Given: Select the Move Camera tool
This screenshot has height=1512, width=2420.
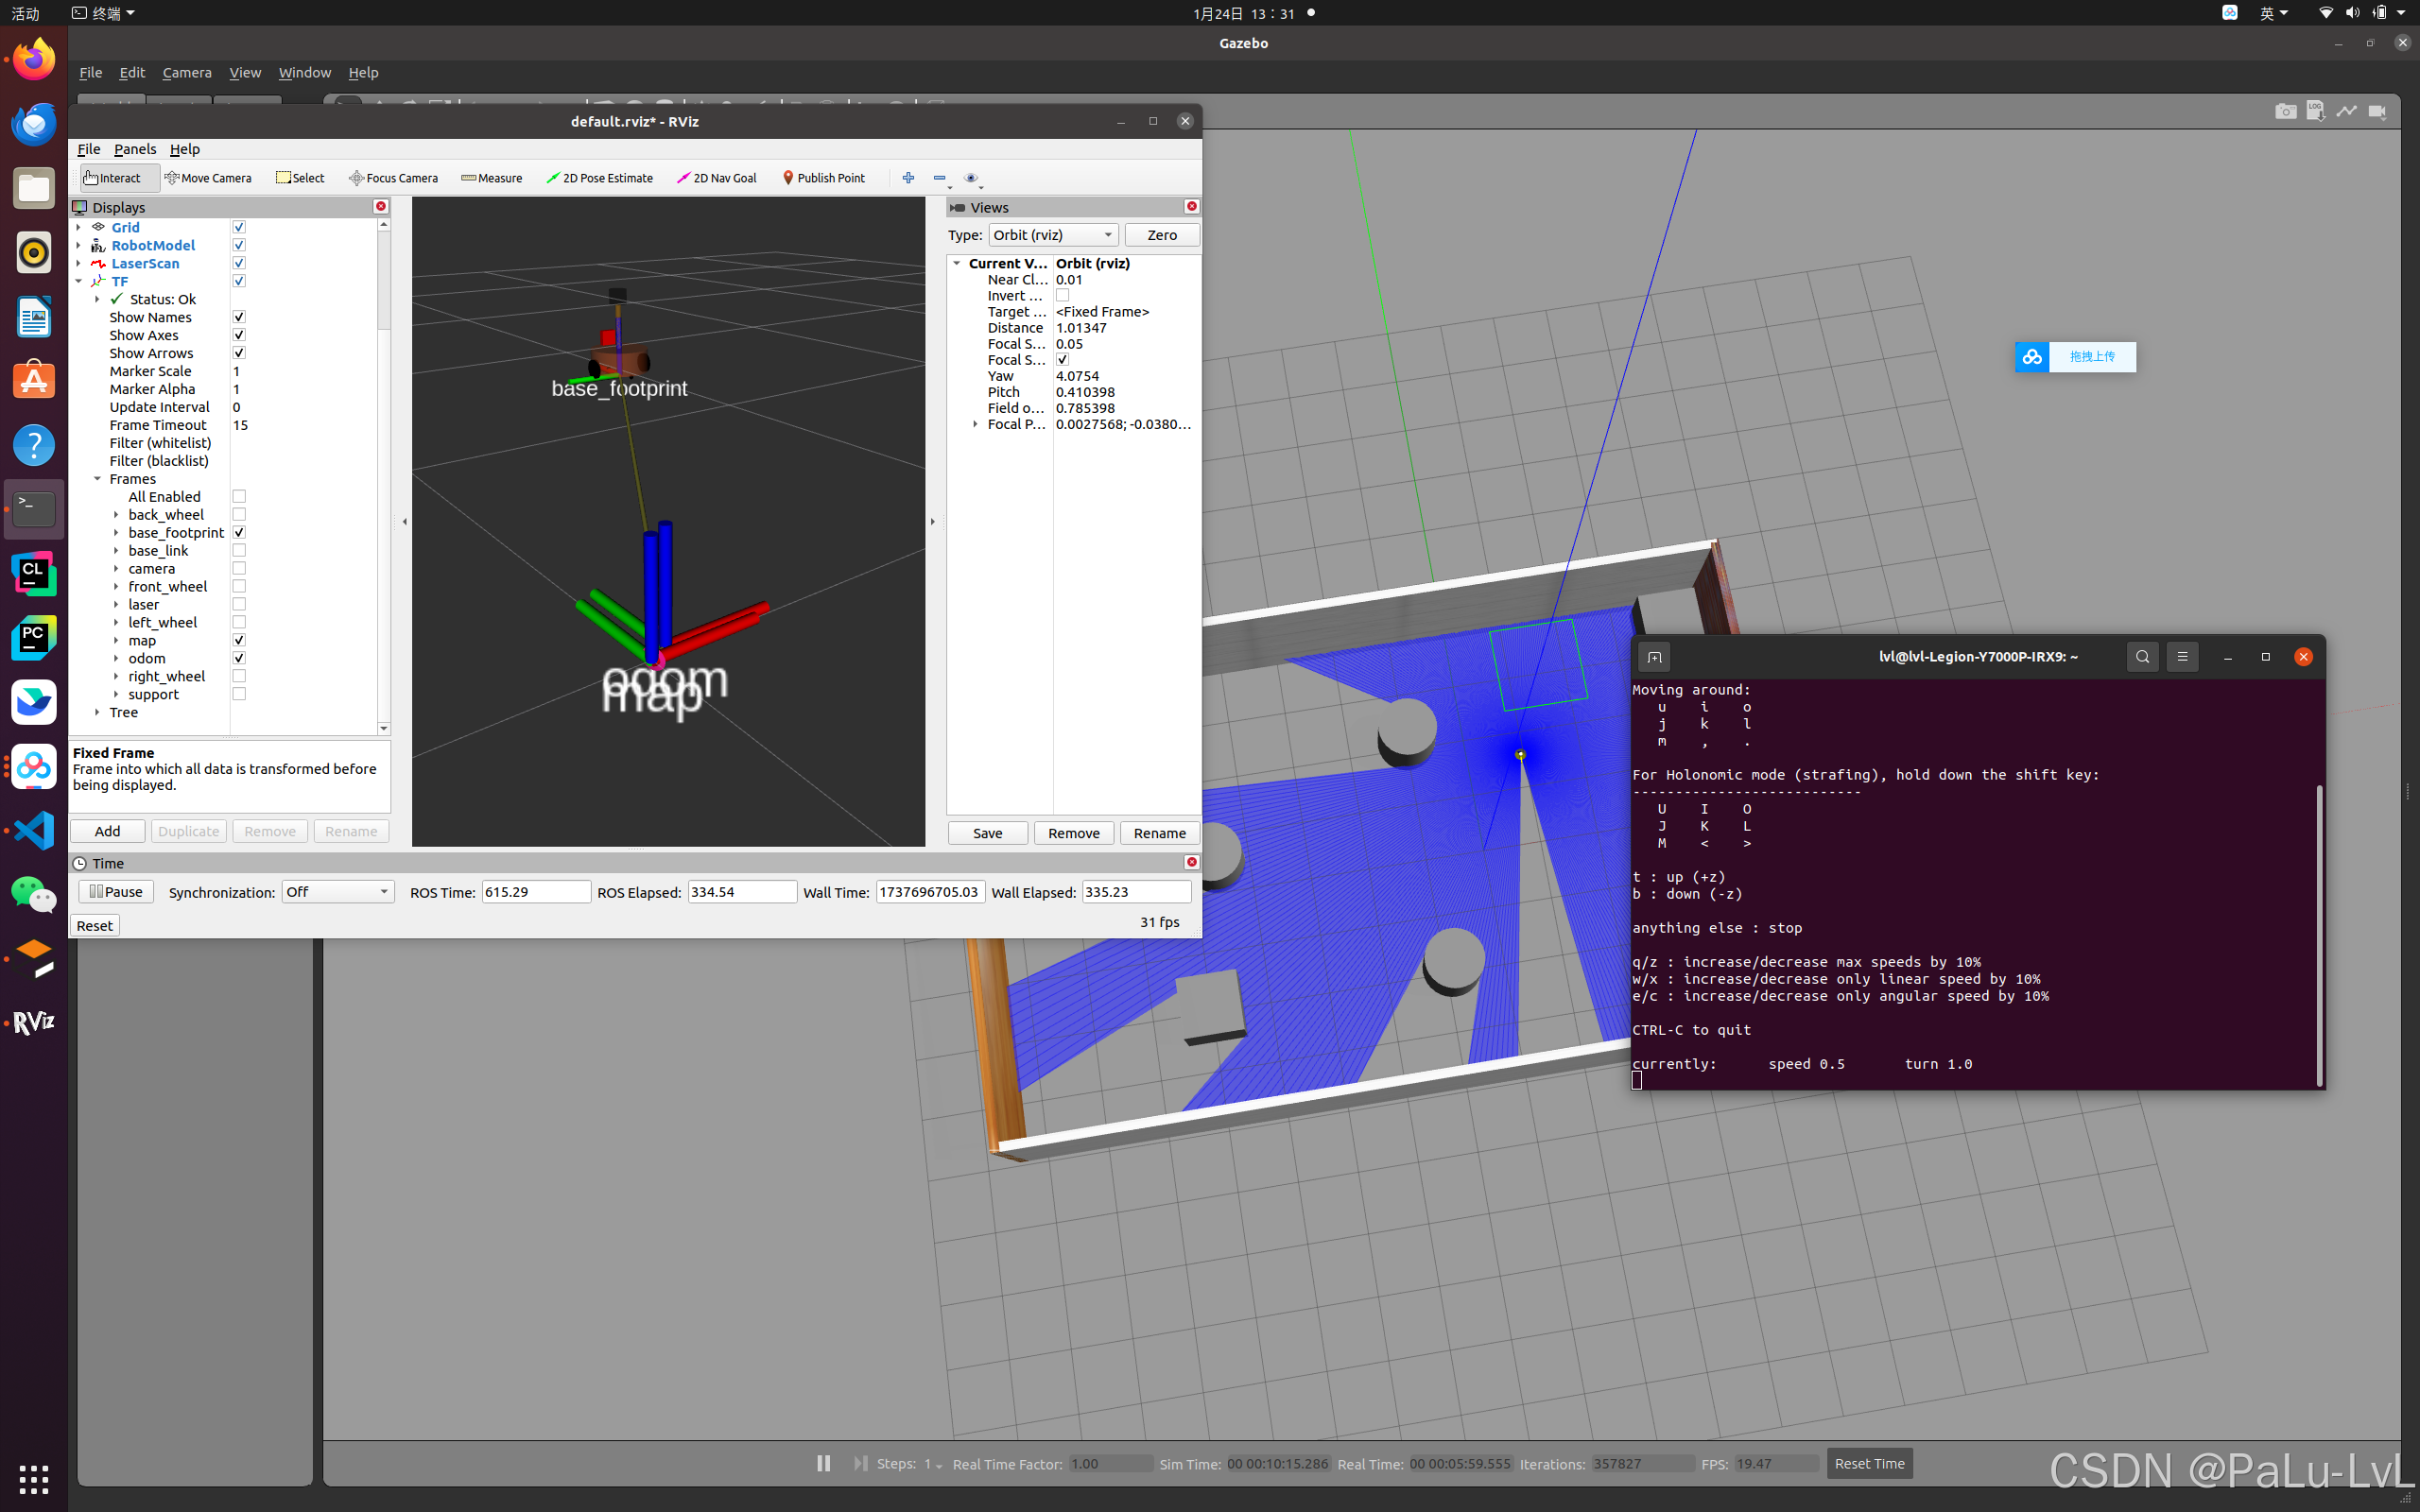Looking at the screenshot, I should [x=208, y=178].
